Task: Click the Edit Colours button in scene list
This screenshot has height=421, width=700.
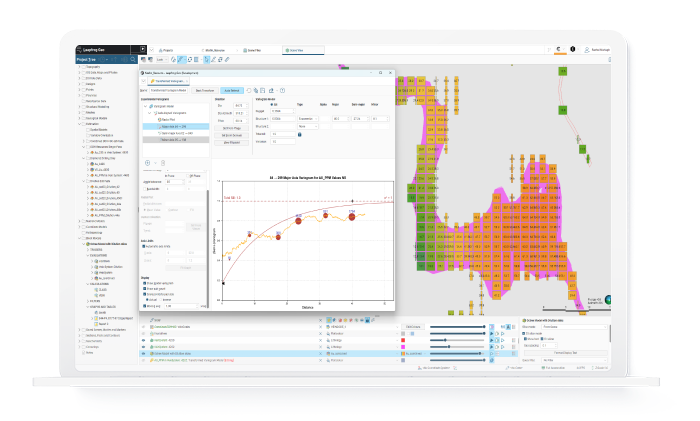Action: (413, 327)
